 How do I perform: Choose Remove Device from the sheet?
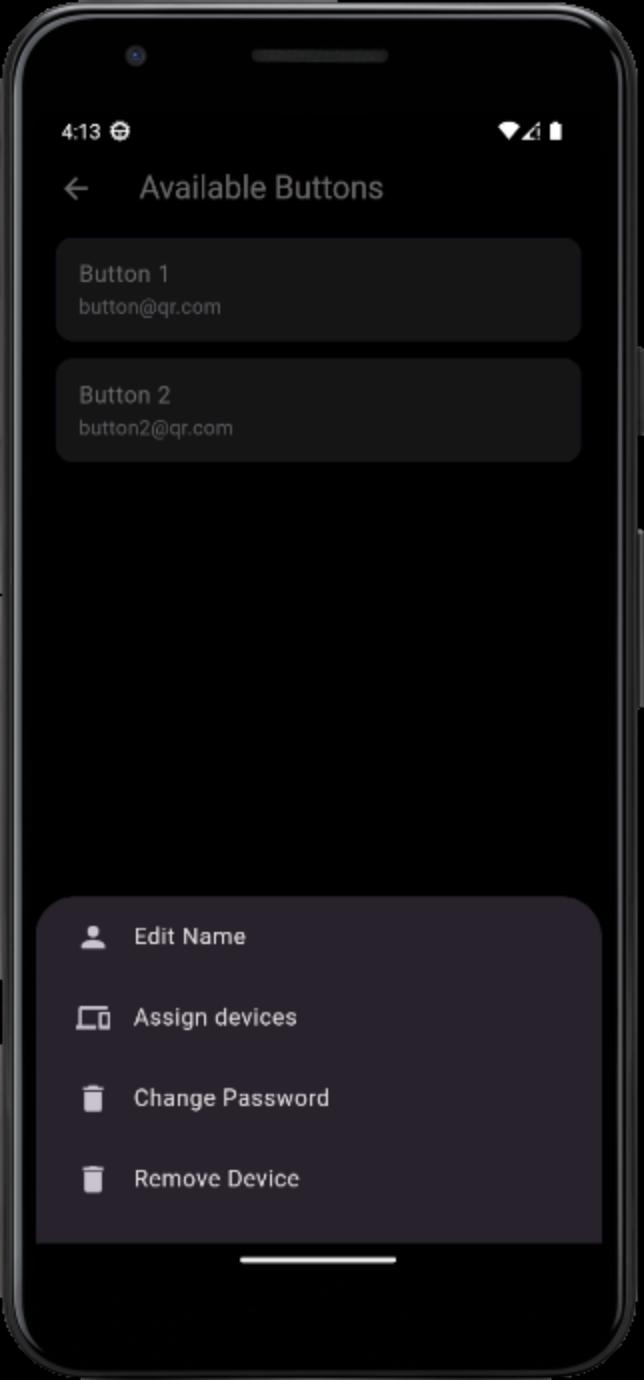[x=319, y=1179]
